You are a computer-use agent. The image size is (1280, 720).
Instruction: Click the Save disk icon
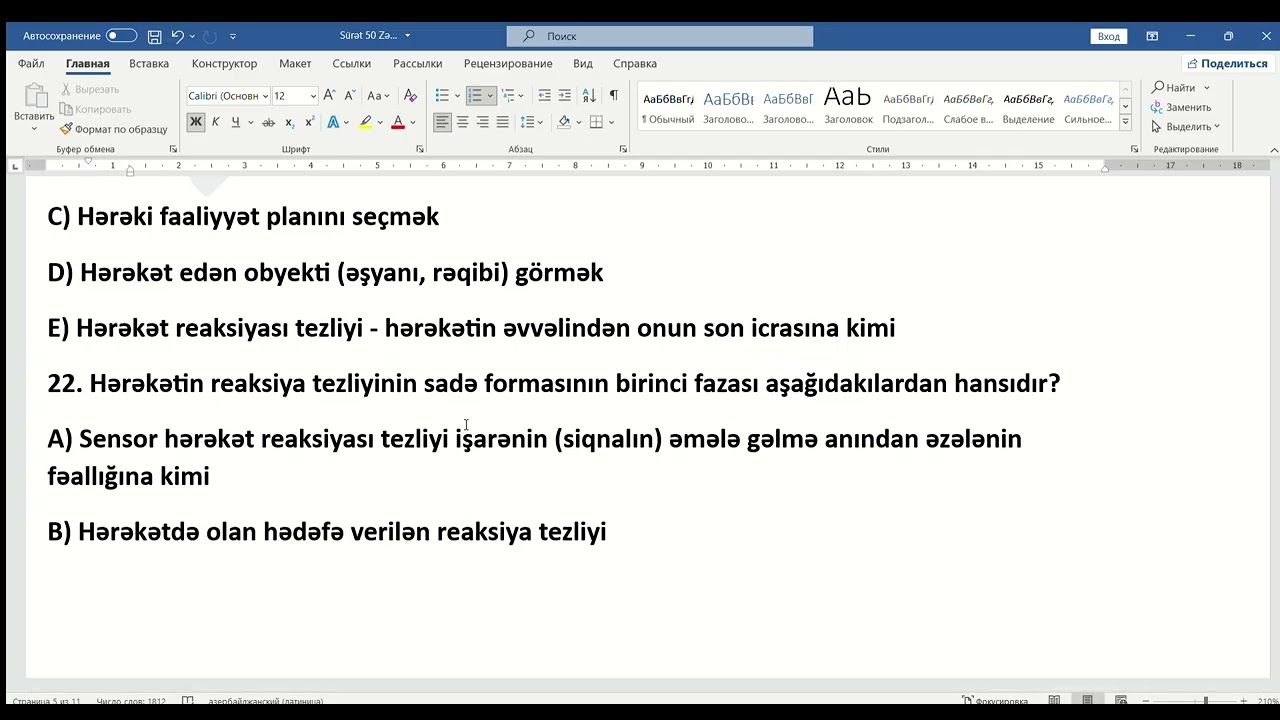point(154,36)
